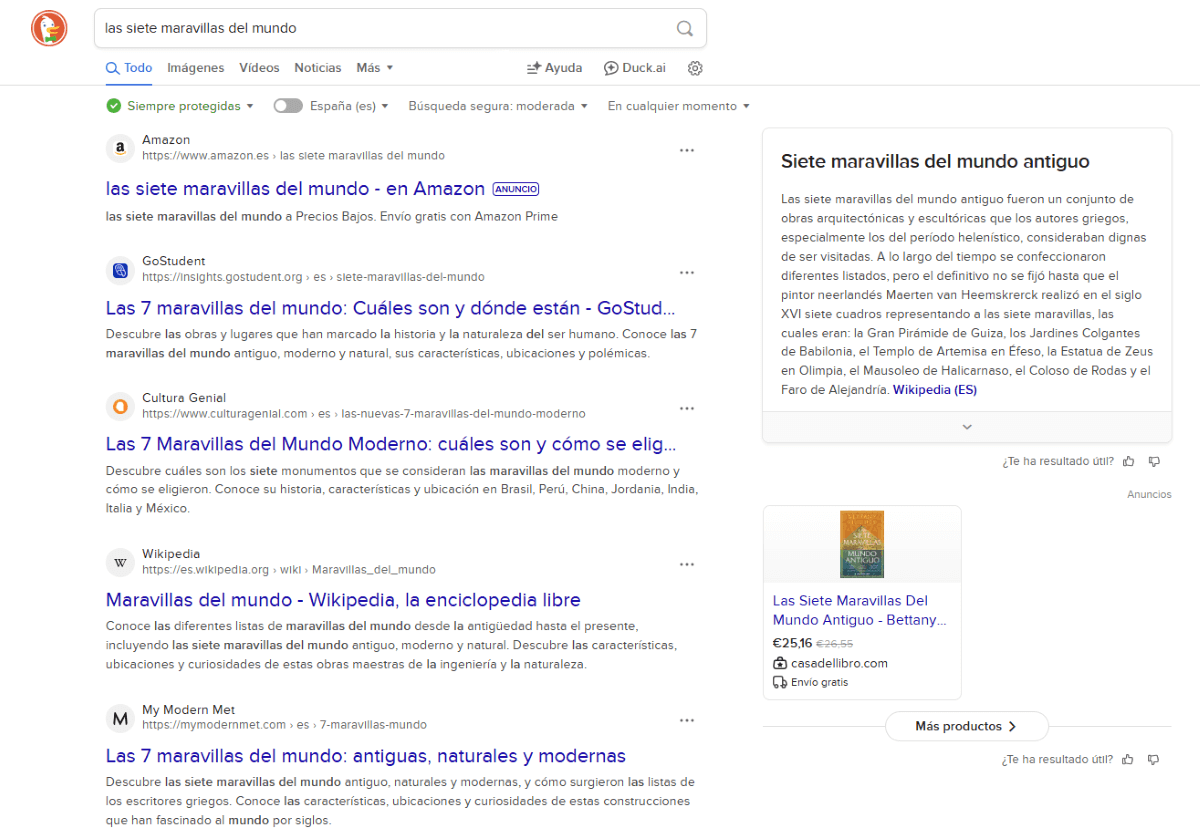Viewport: 1200px width, 840px height.
Task: Thumbs down the products ads section
Action: tap(1154, 759)
